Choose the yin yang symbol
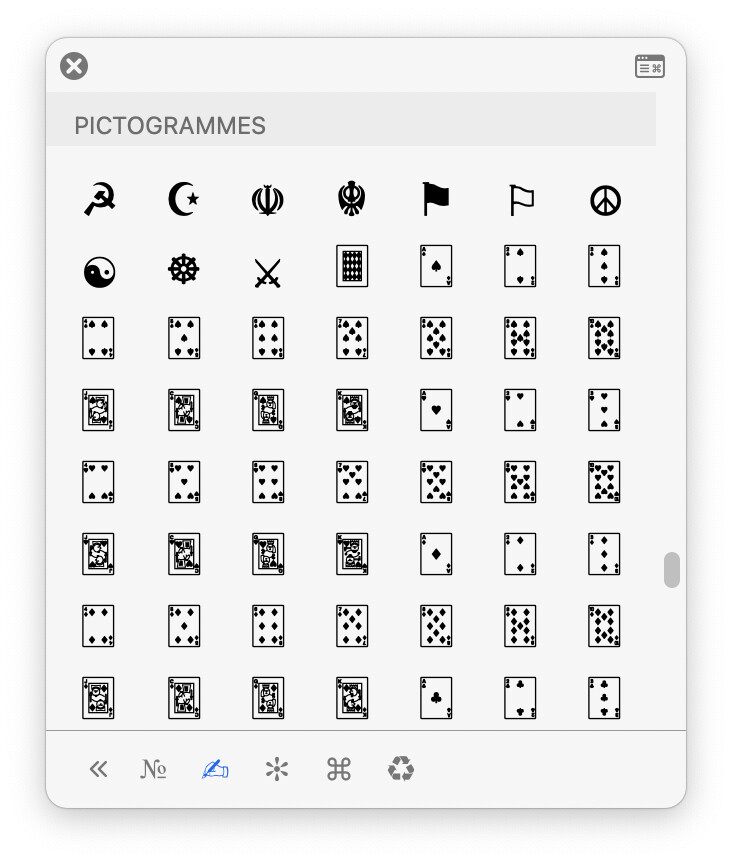This screenshot has height=862, width=732. pos(99,272)
